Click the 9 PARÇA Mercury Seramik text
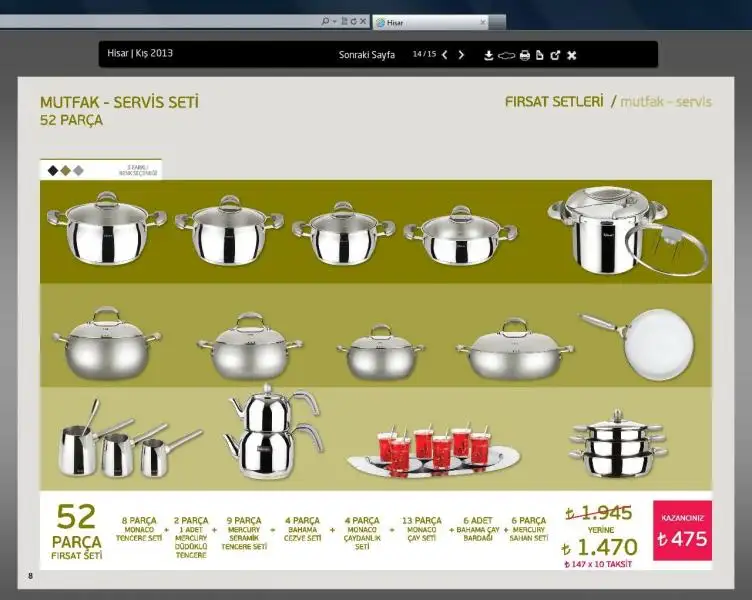Viewport: 752px width, 600px height. [x=244, y=533]
